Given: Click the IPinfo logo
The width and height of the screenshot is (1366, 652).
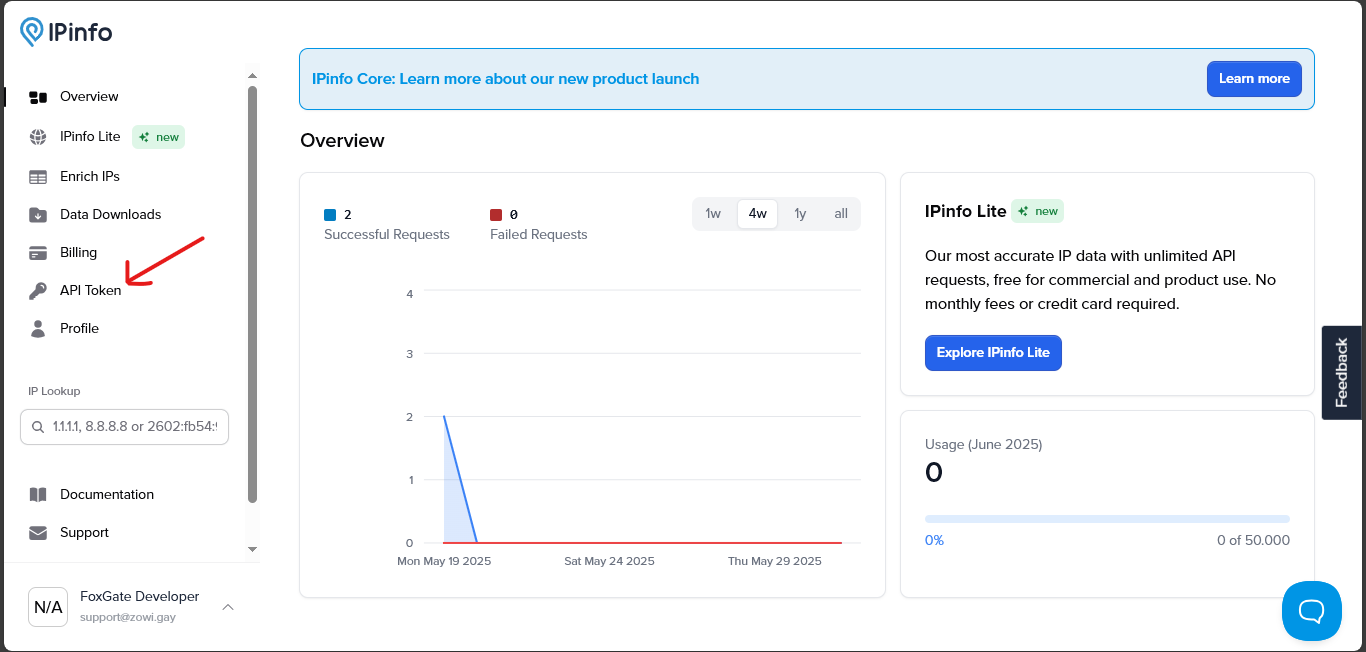Looking at the screenshot, I should pyautogui.click(x=66, y=32).
